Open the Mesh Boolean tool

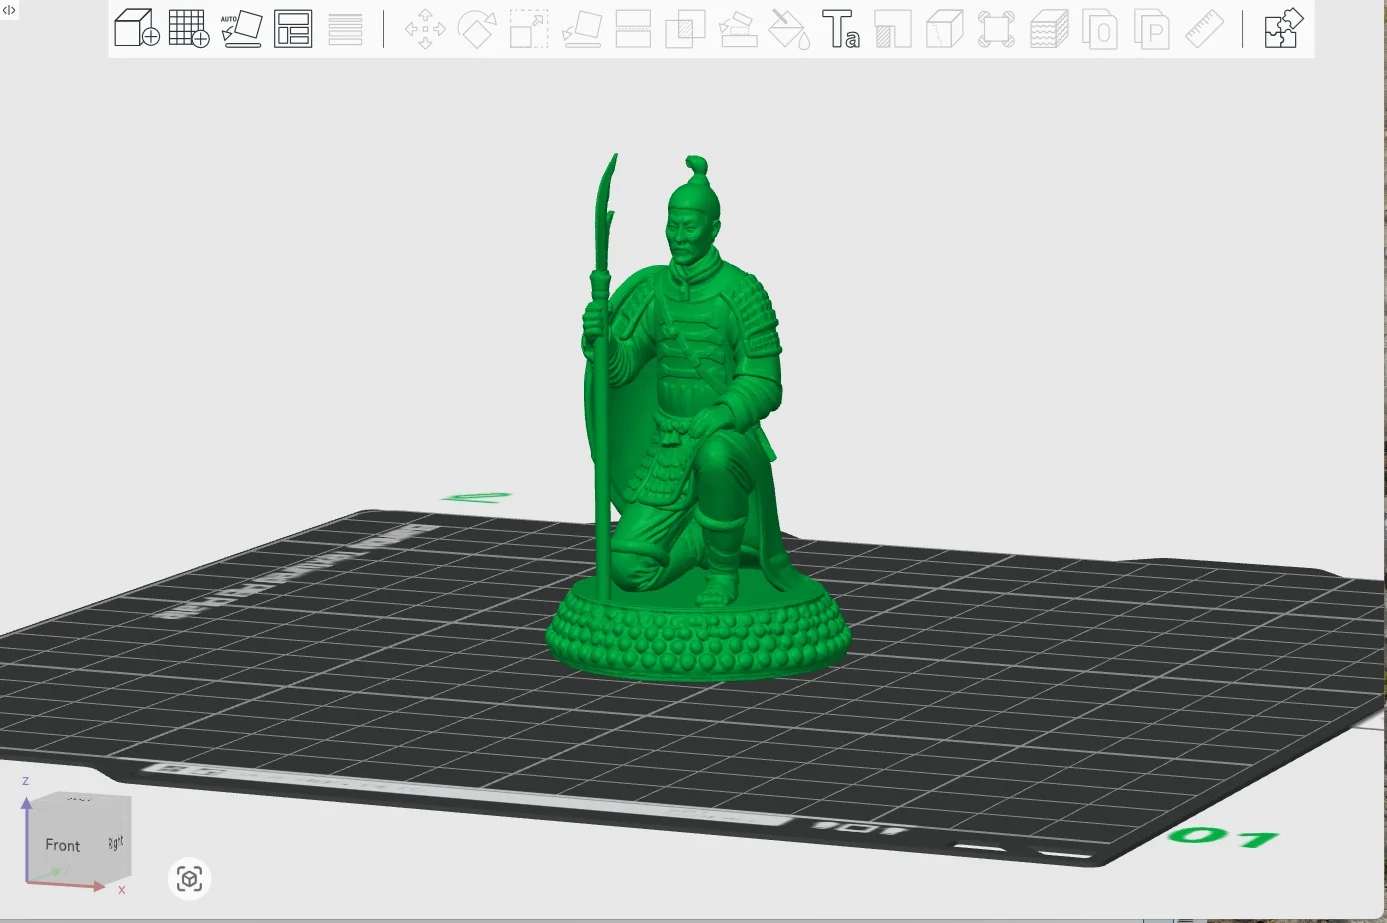685,29
